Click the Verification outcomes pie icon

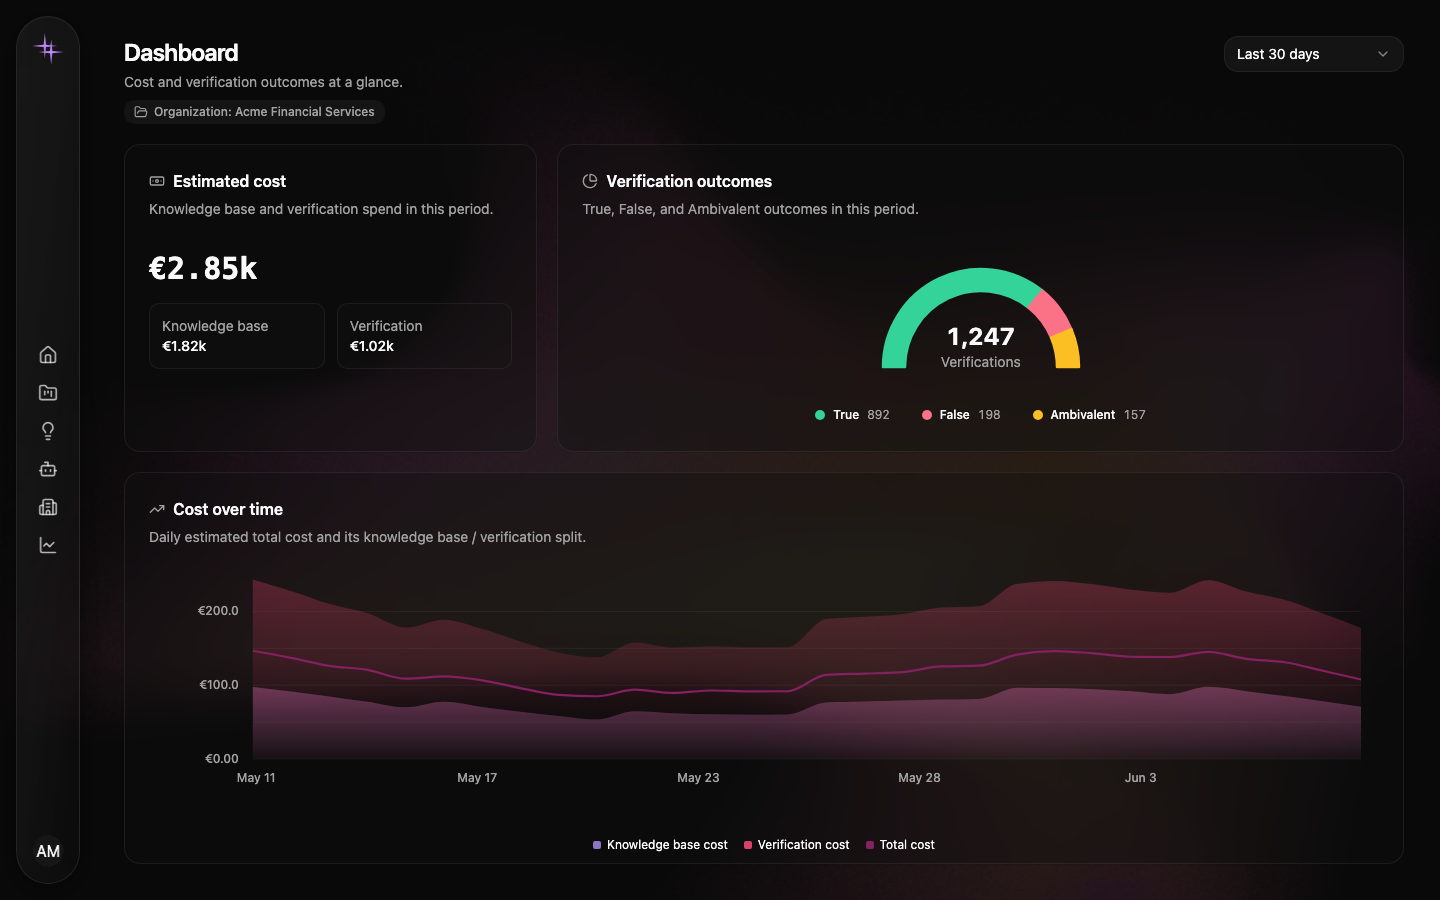590,181
